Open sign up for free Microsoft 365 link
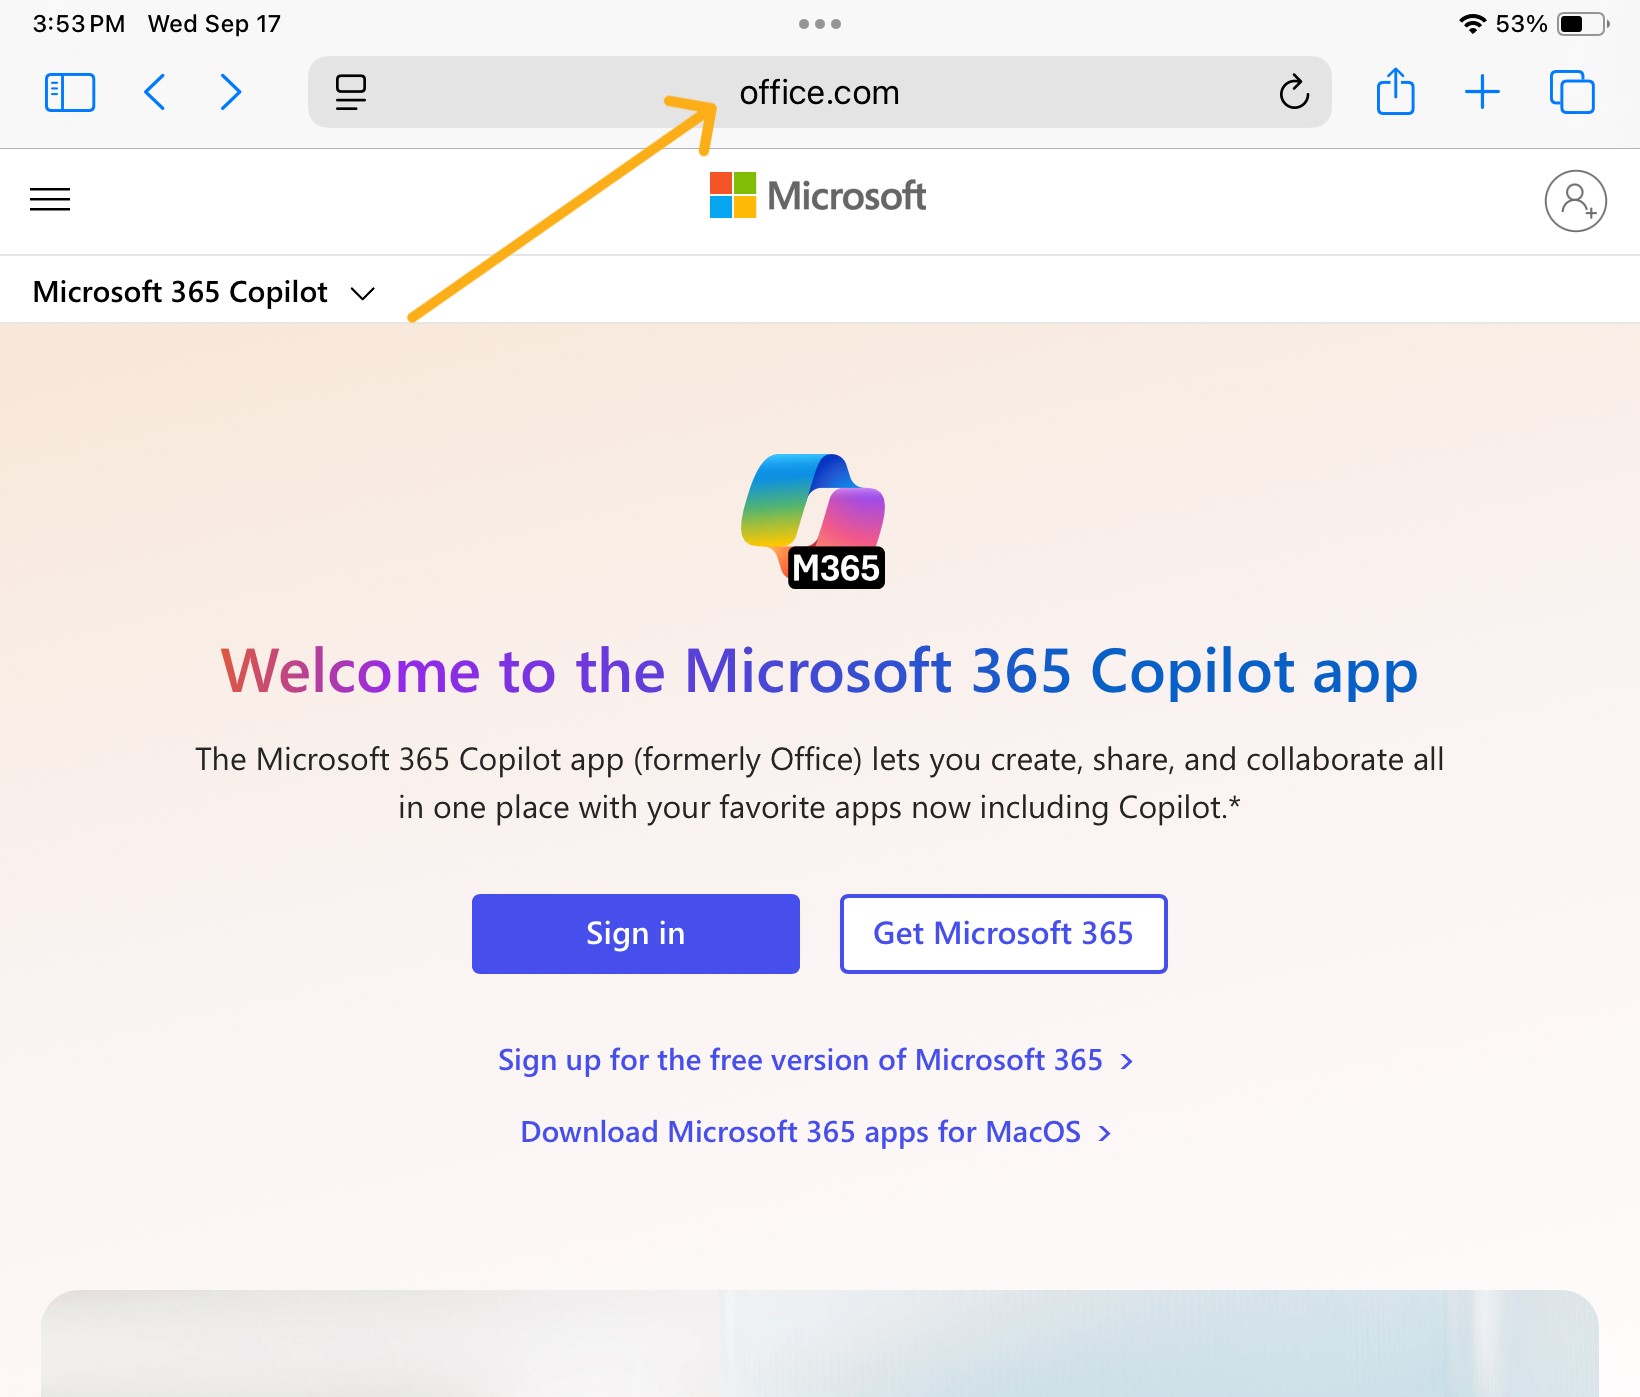 (803, 1059)
